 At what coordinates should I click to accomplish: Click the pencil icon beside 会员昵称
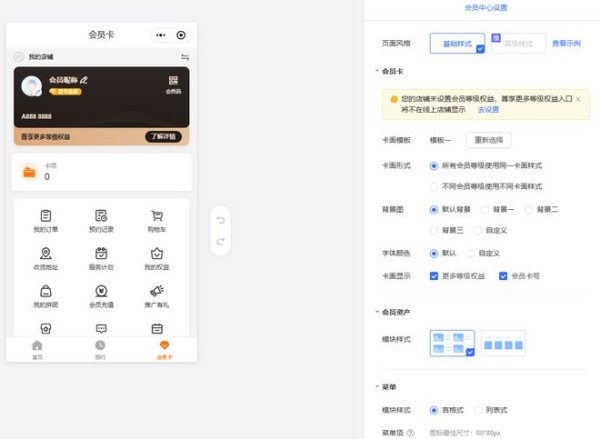coord(84,80)
